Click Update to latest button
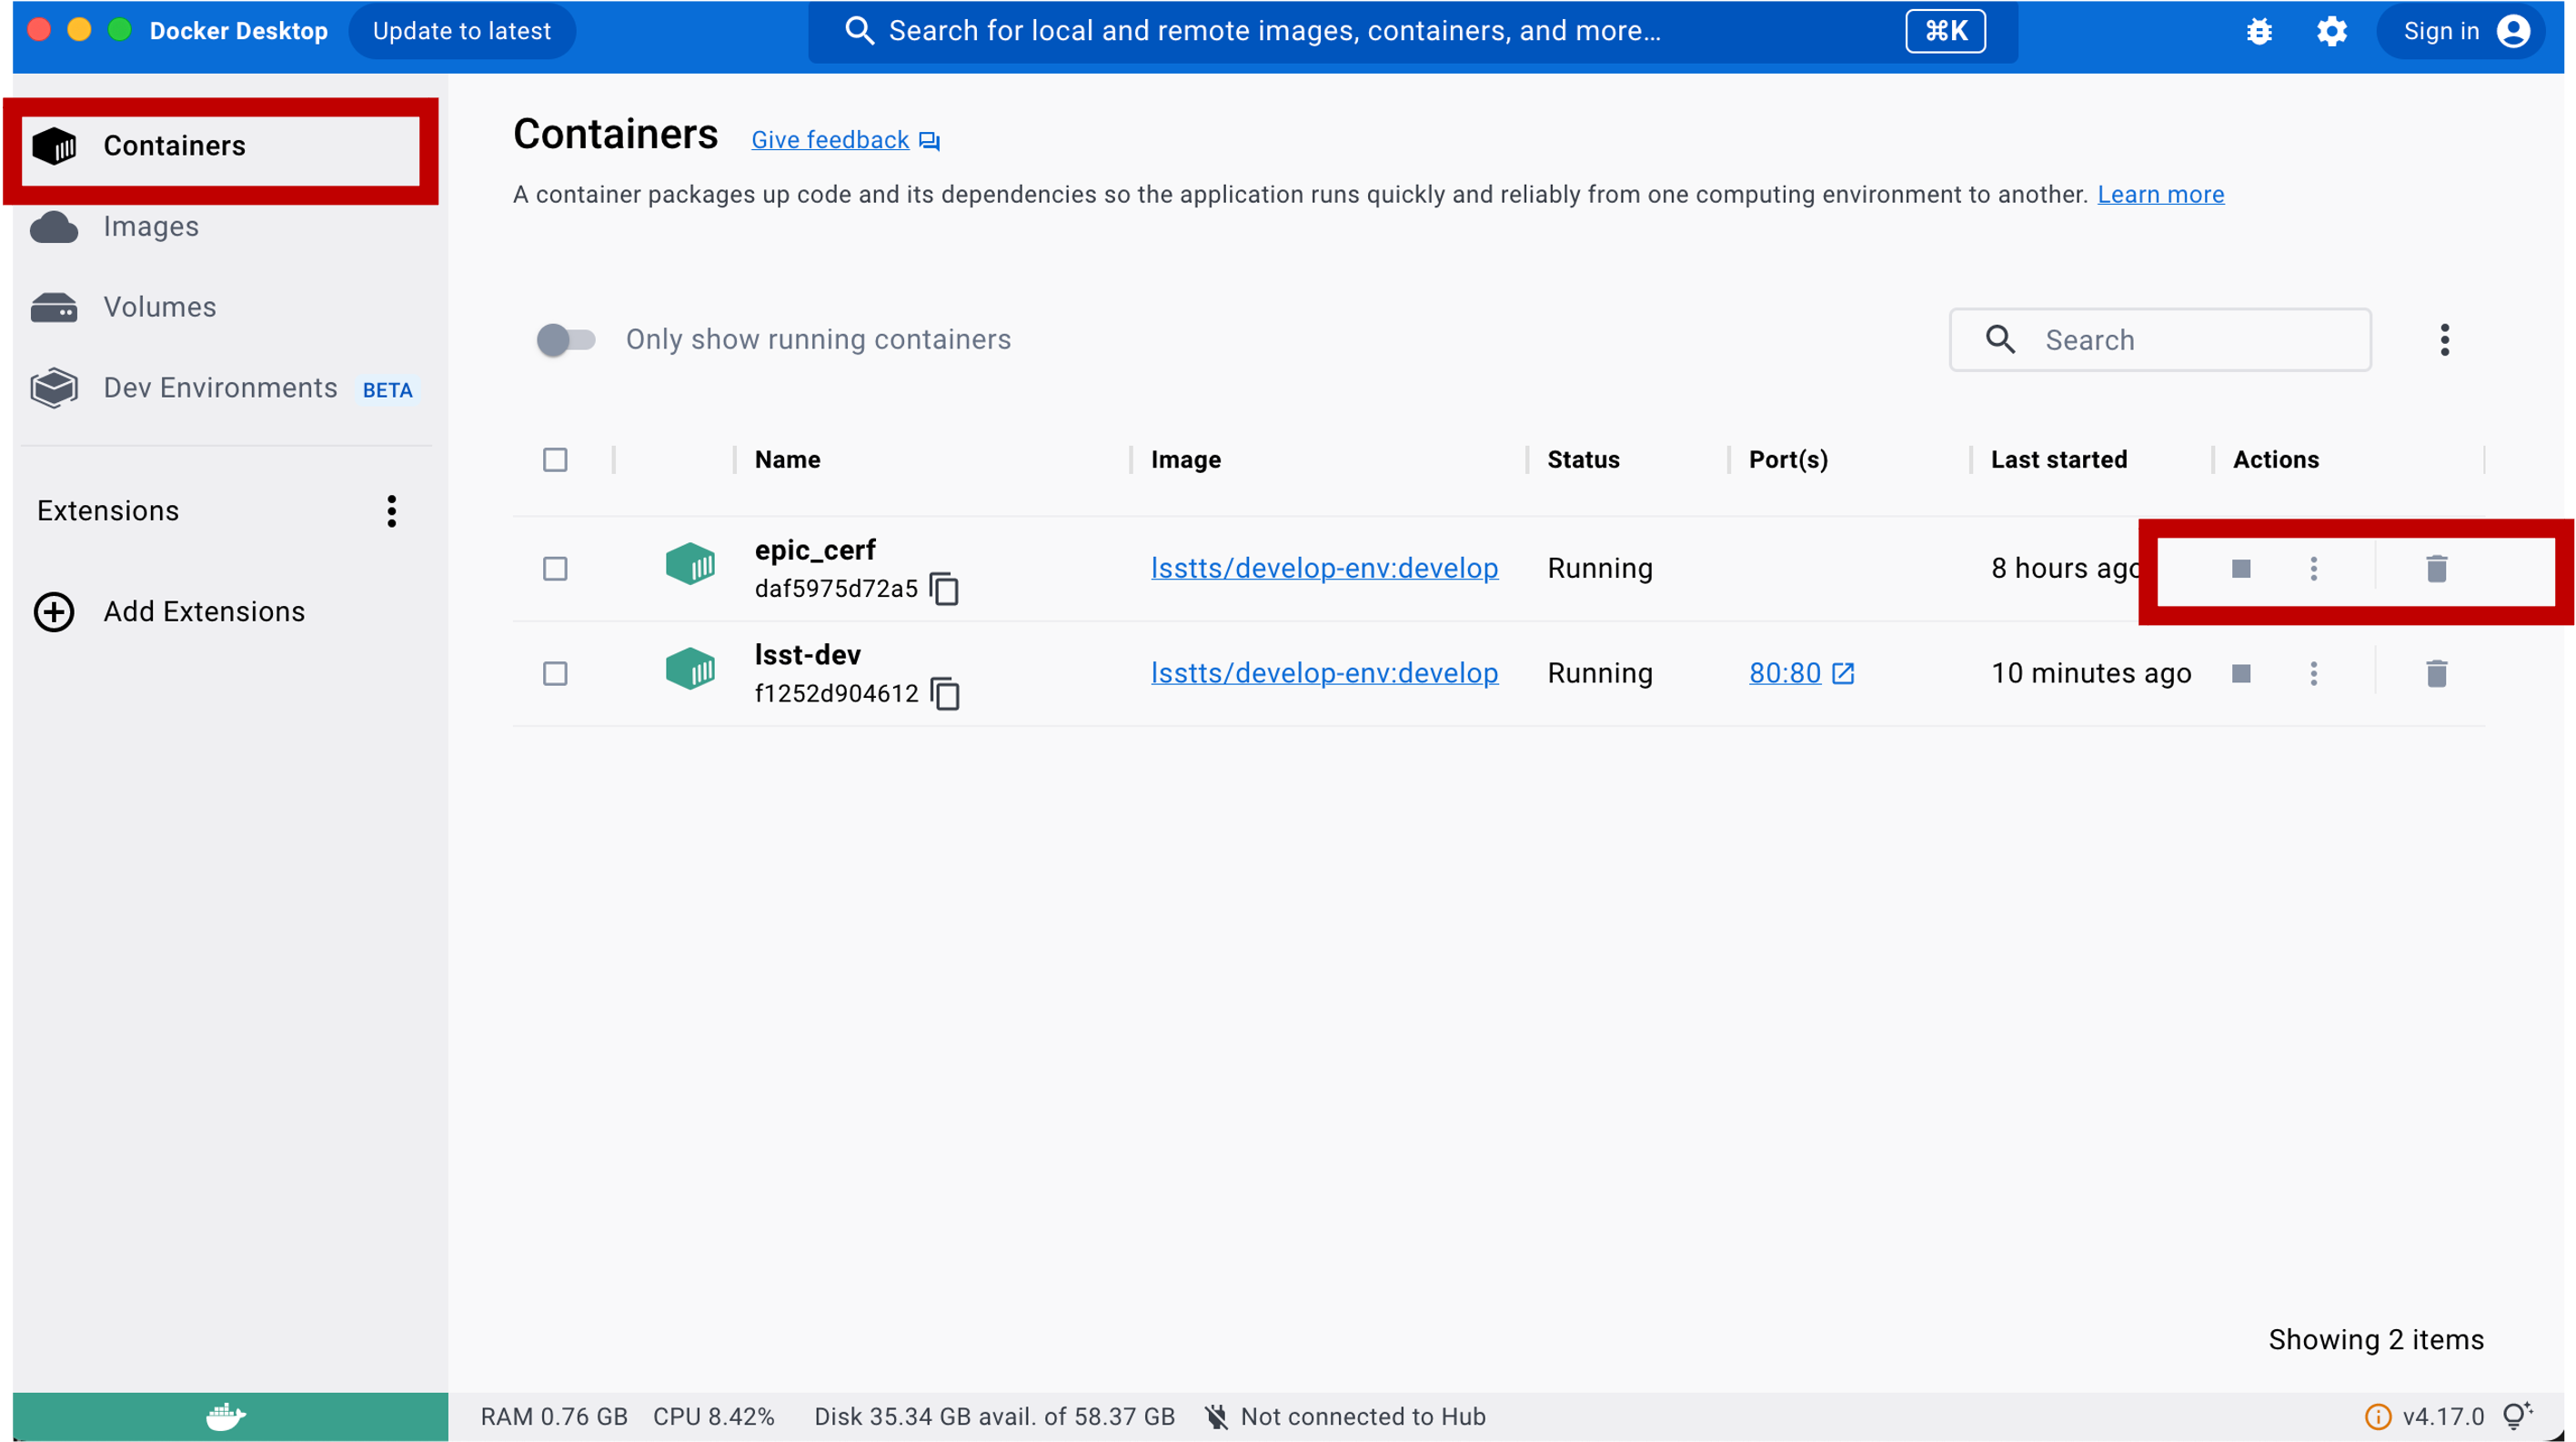Image resolution: width=2576 pixels, height=1442 pixels. pos(461,31)
